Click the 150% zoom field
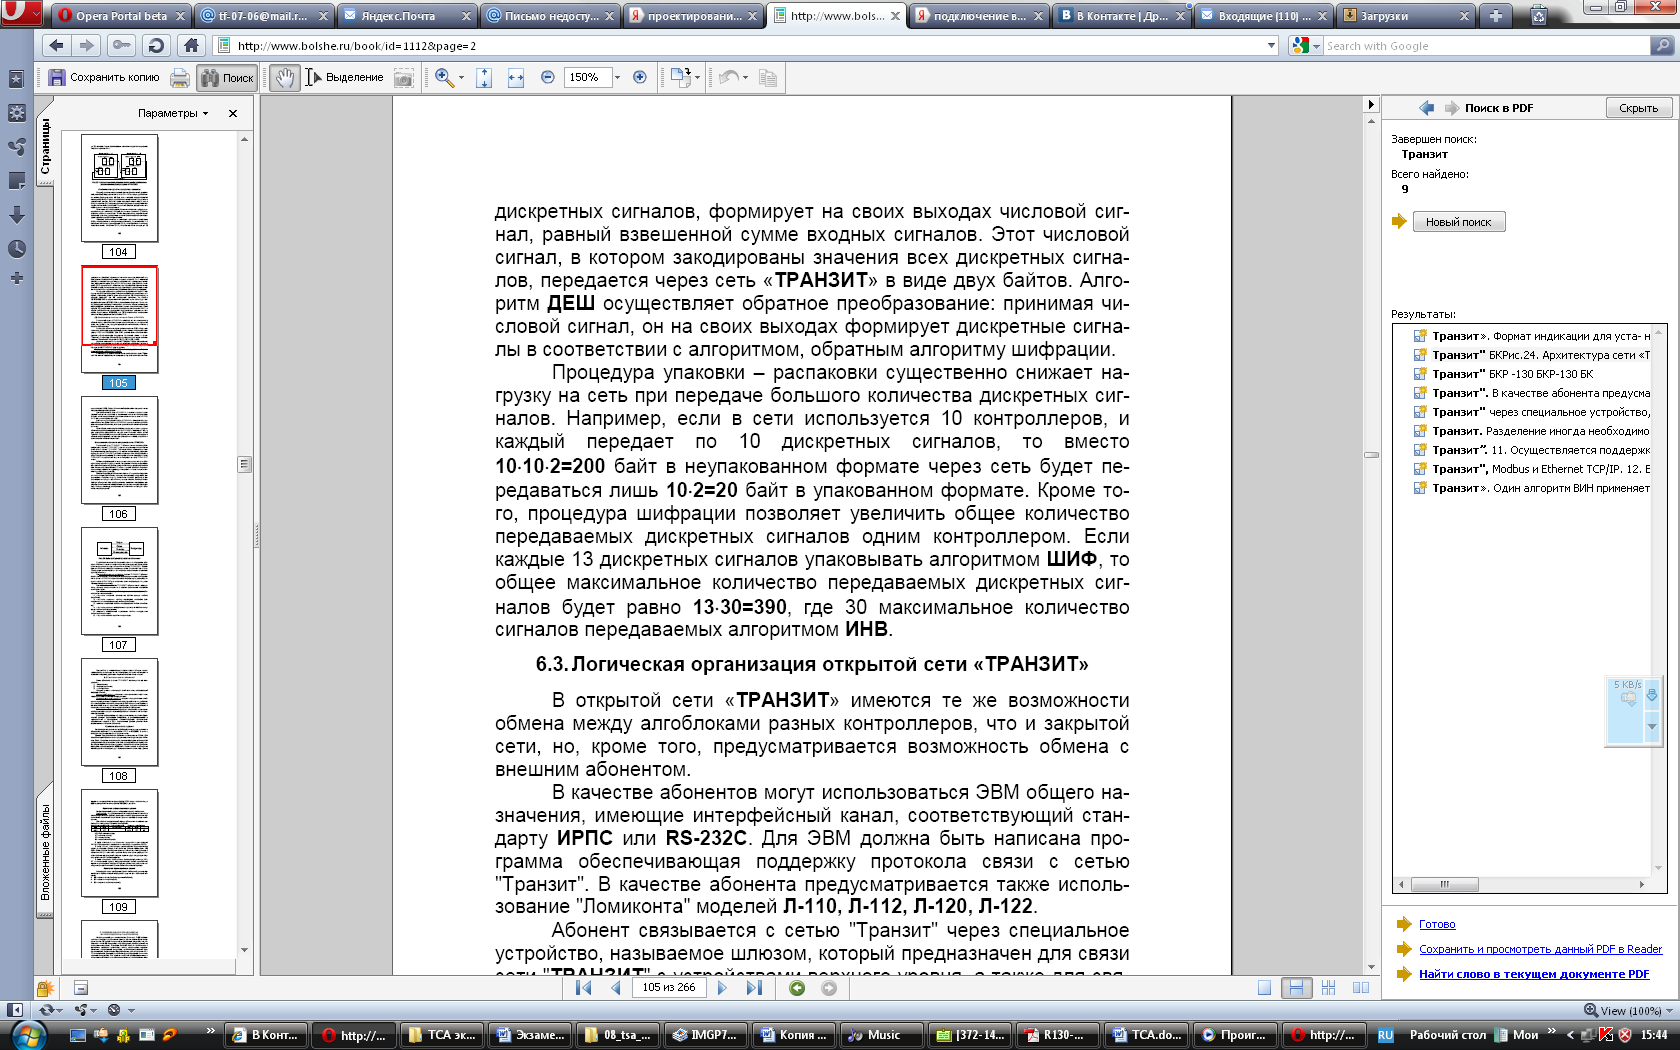Screen dimensions: 1680x1050 586,77
